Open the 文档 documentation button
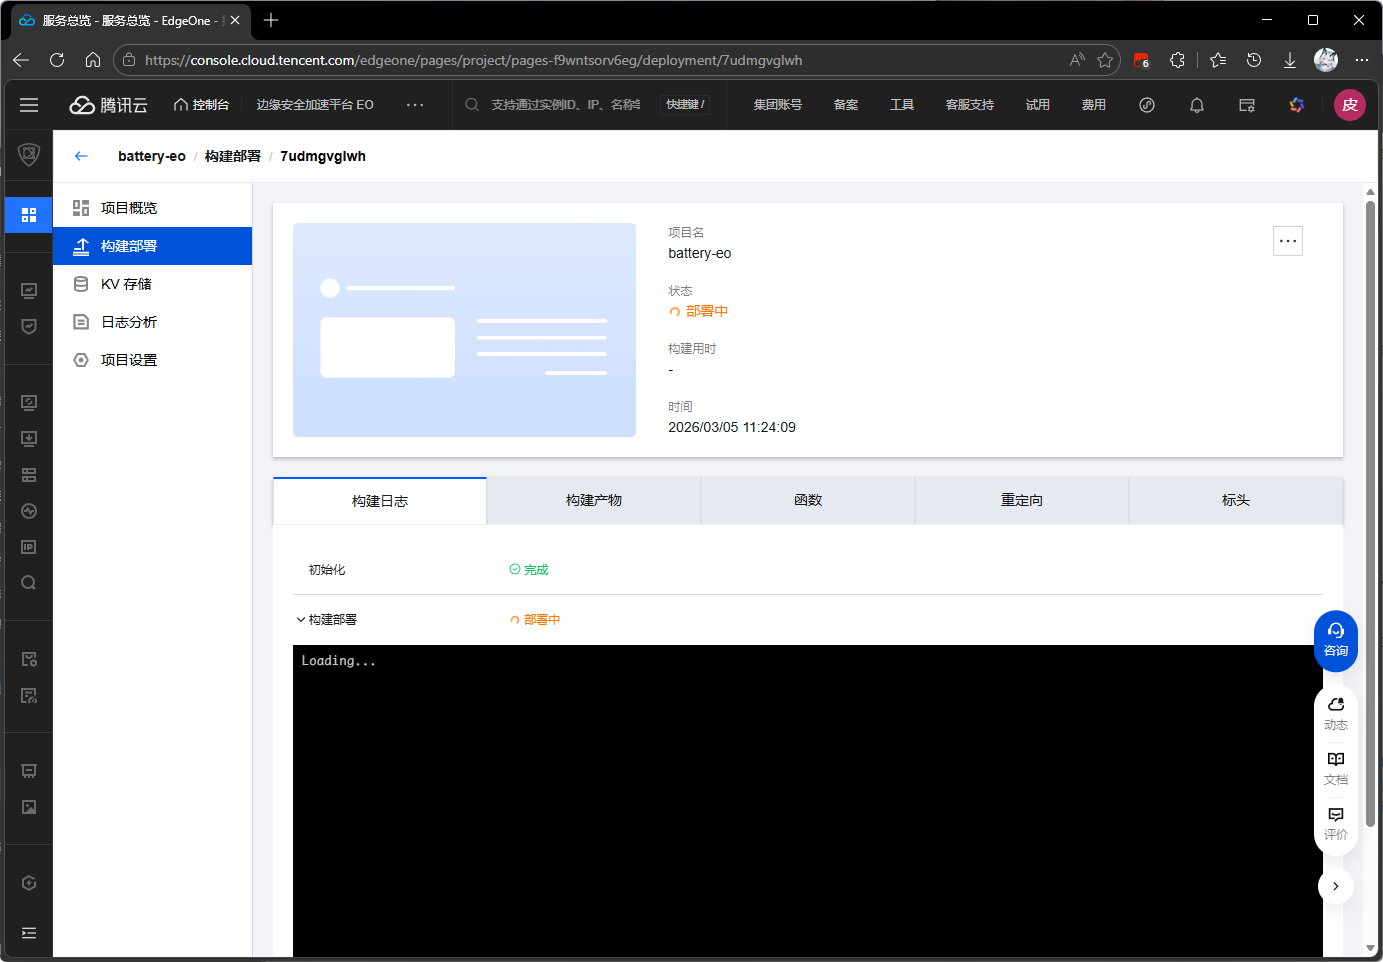Viewport: 1383px width, 962px height. point(1336,769)
